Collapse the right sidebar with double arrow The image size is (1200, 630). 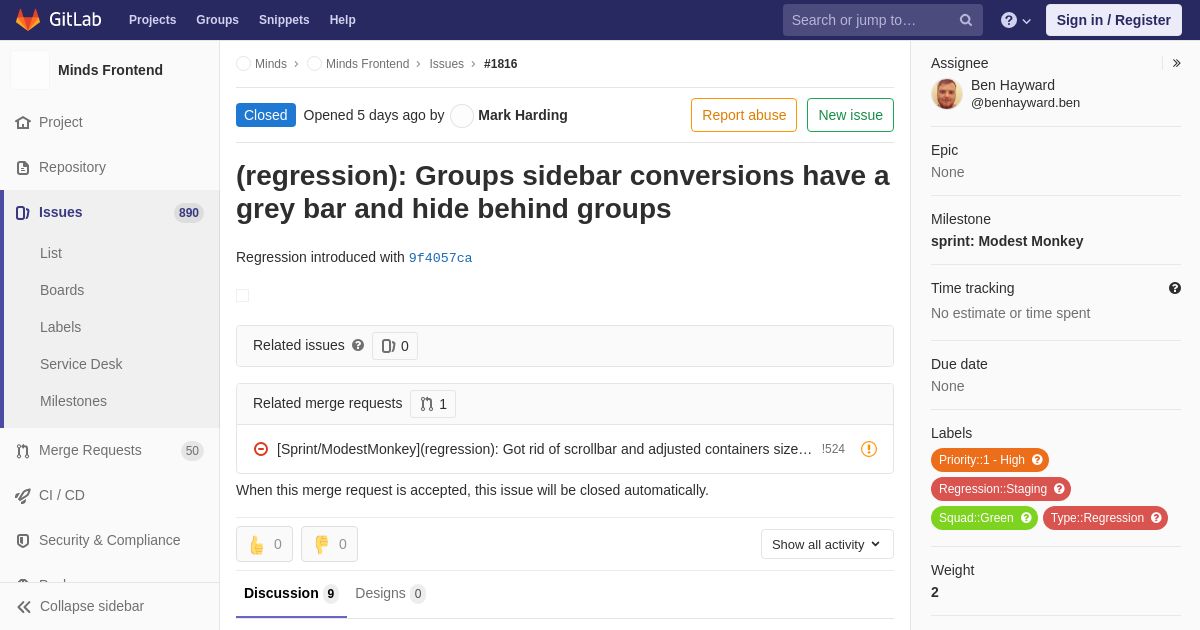click(x=1176, y=63)
